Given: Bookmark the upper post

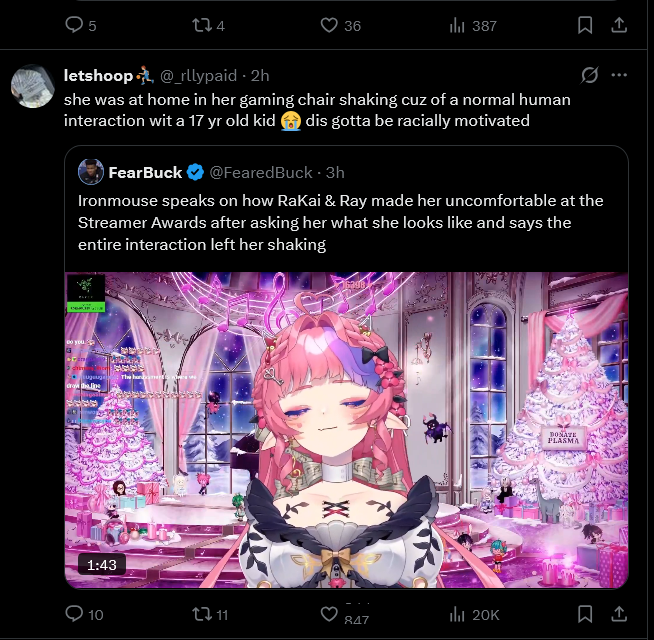Looking at the screenshot, I should [585, 25].
